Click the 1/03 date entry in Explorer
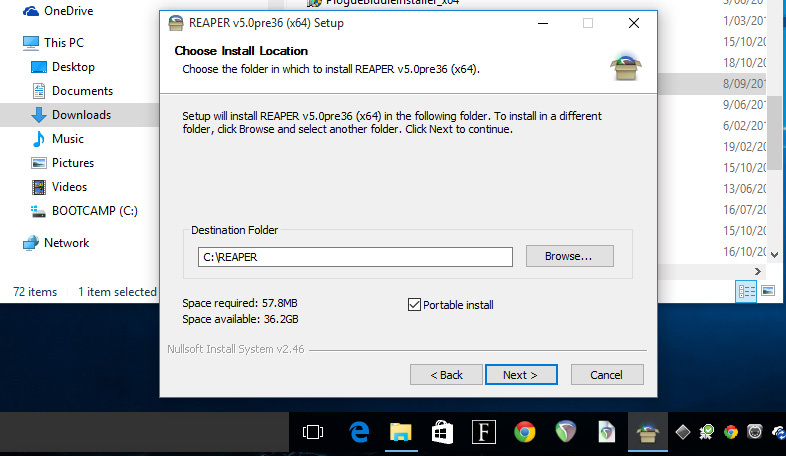The height and width of the screenshot is (456, 786). tap(744, 21)
